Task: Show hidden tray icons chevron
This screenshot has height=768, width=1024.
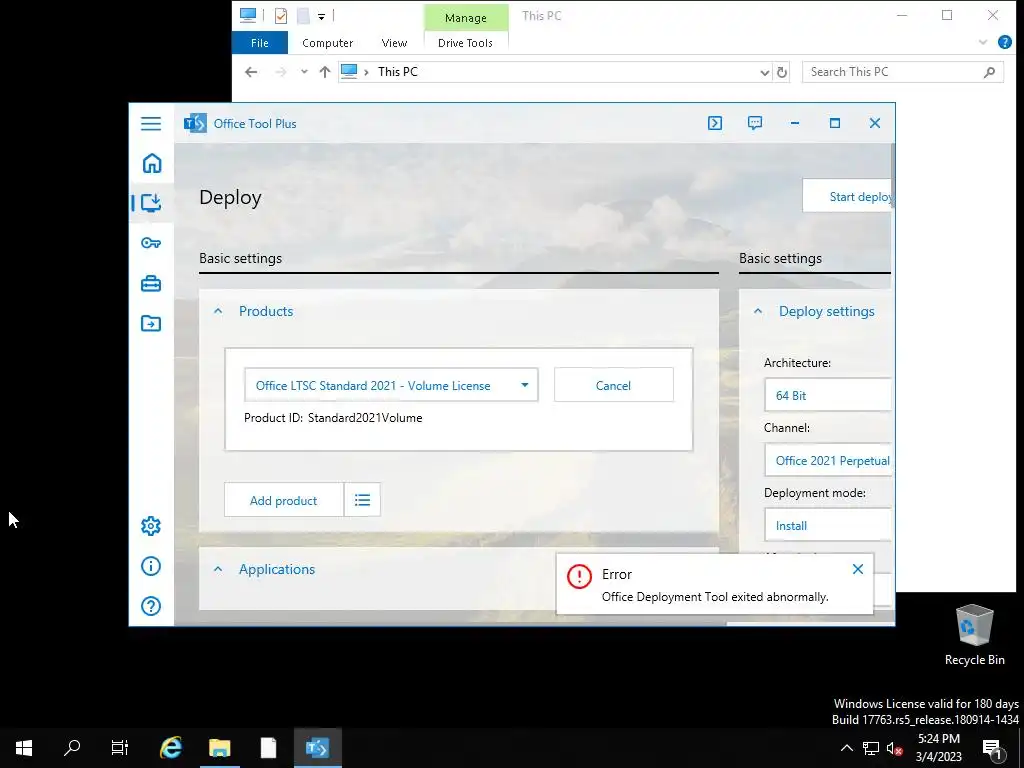Action: click(846, 748)
